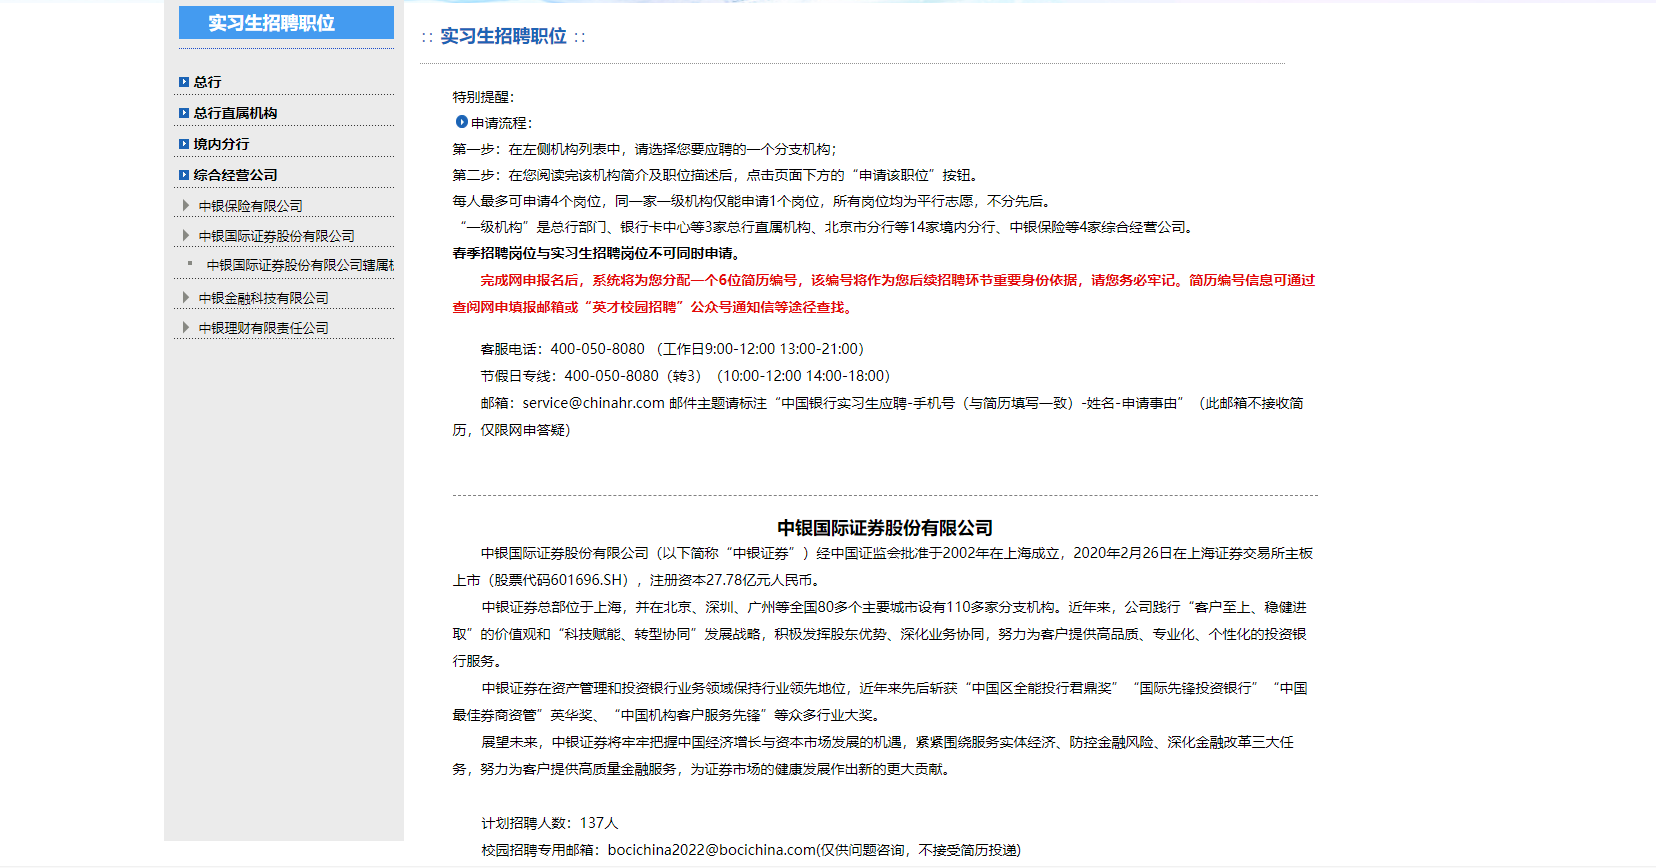Select 中银金融科技有限公司 in the sidebar

(x=264, y=298)
